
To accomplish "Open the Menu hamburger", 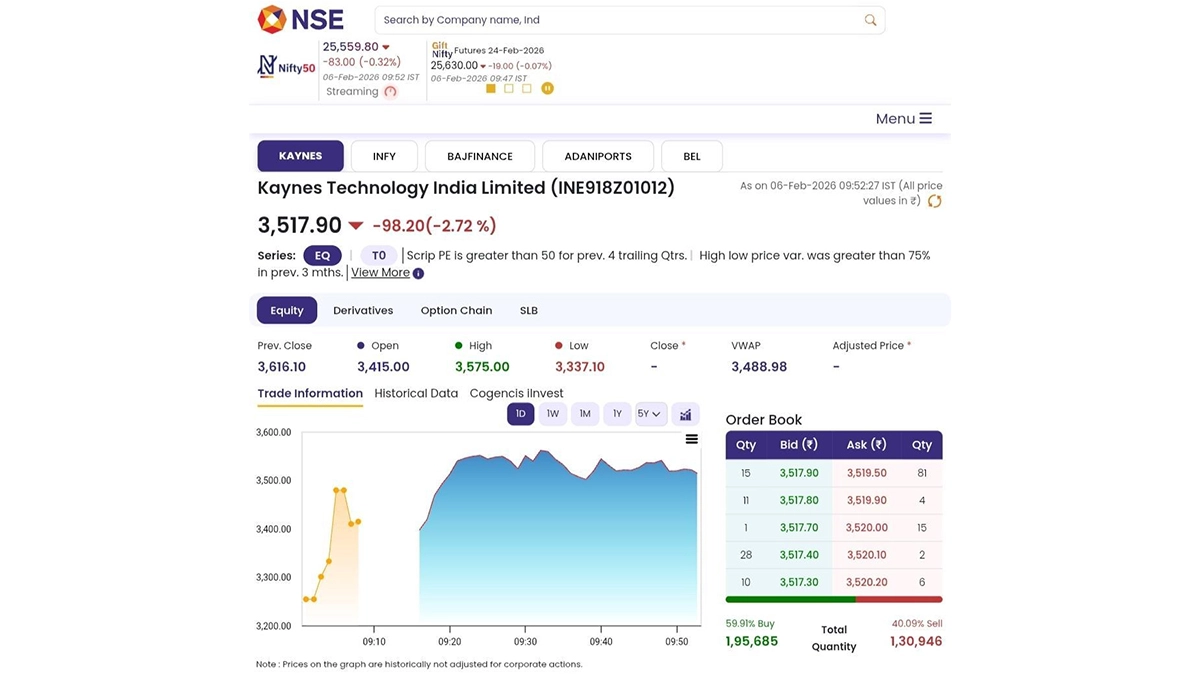I will click(x=904, y=119).
